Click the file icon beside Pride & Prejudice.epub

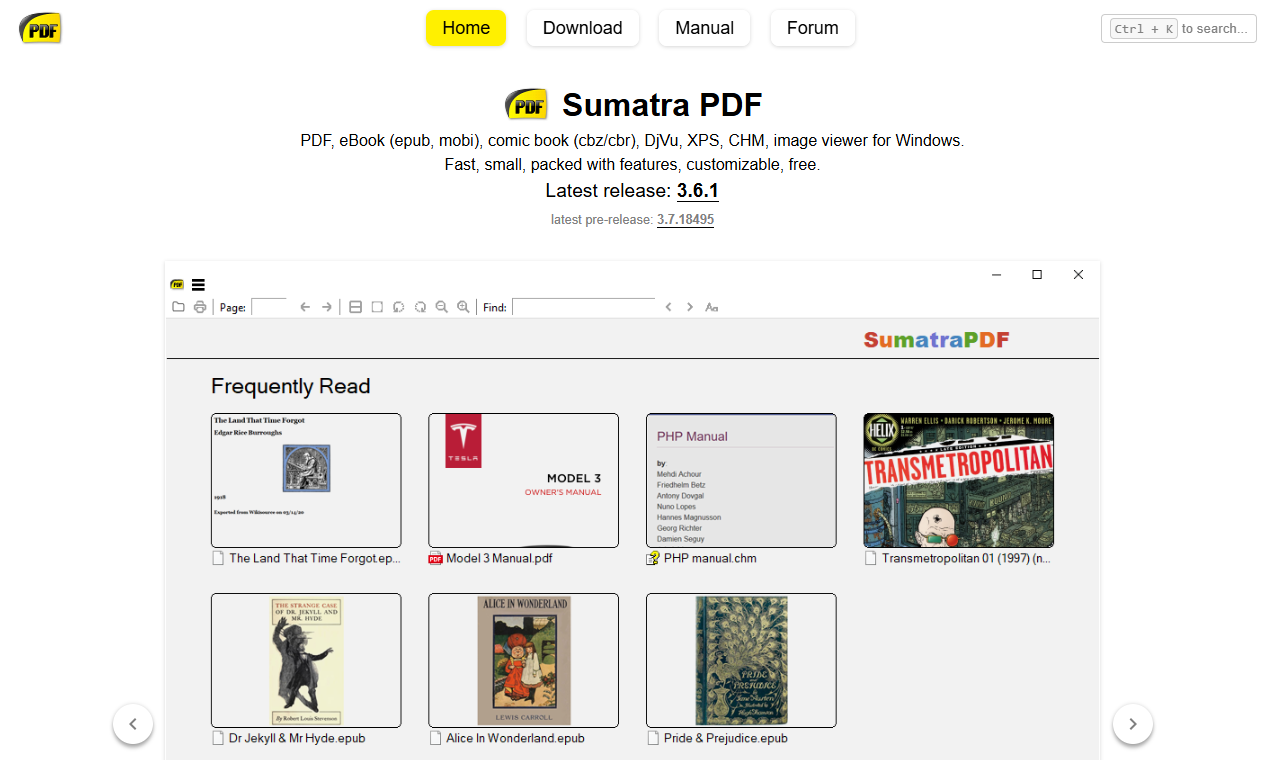[x=653, y=738]
